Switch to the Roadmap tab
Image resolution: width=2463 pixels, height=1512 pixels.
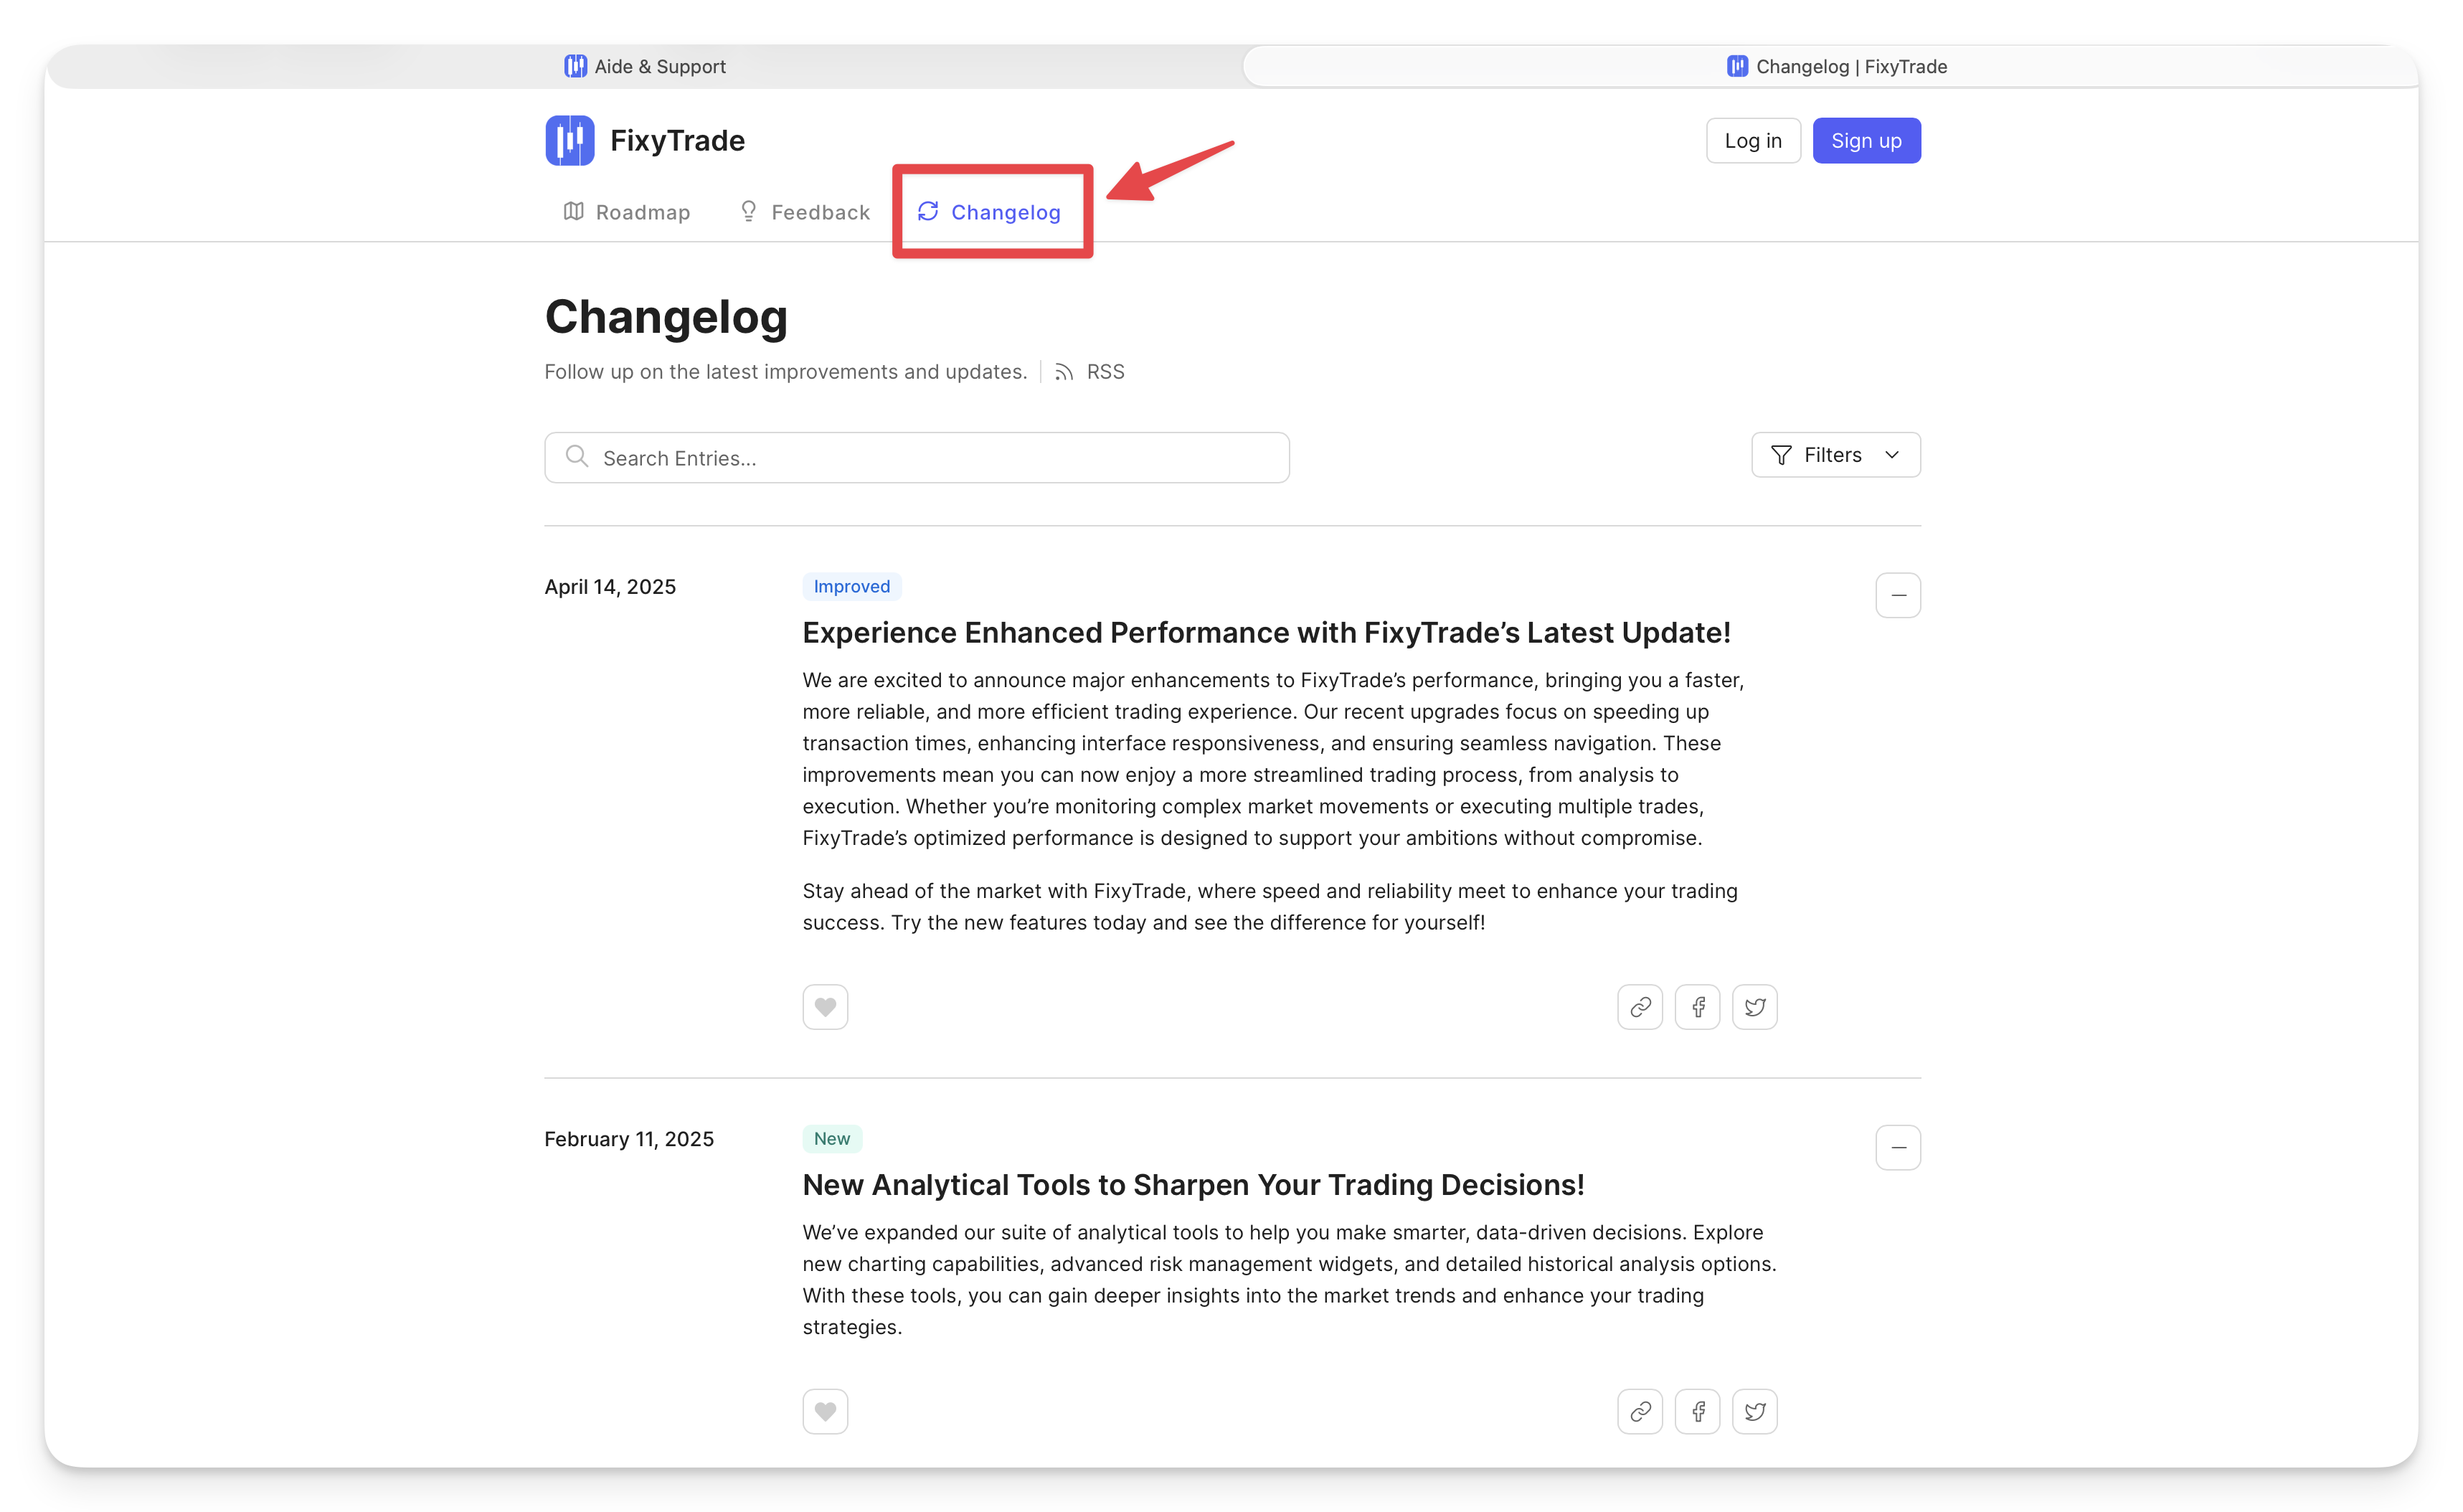[x=627, y=212]
